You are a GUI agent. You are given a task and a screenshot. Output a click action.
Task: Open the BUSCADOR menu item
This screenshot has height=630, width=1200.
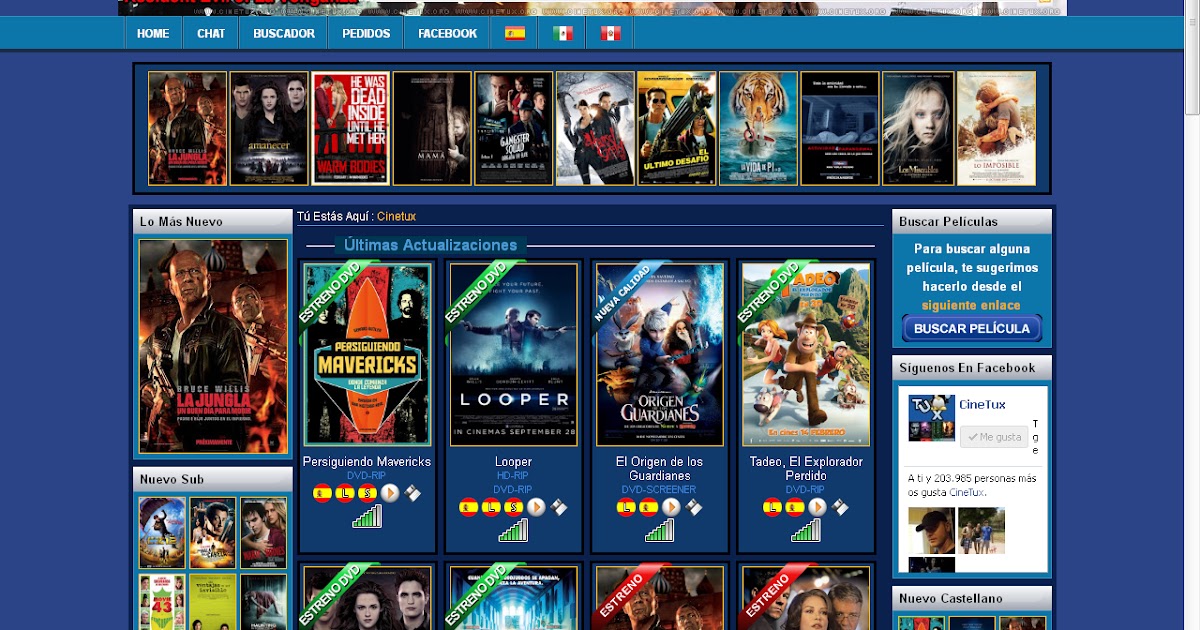284,33
